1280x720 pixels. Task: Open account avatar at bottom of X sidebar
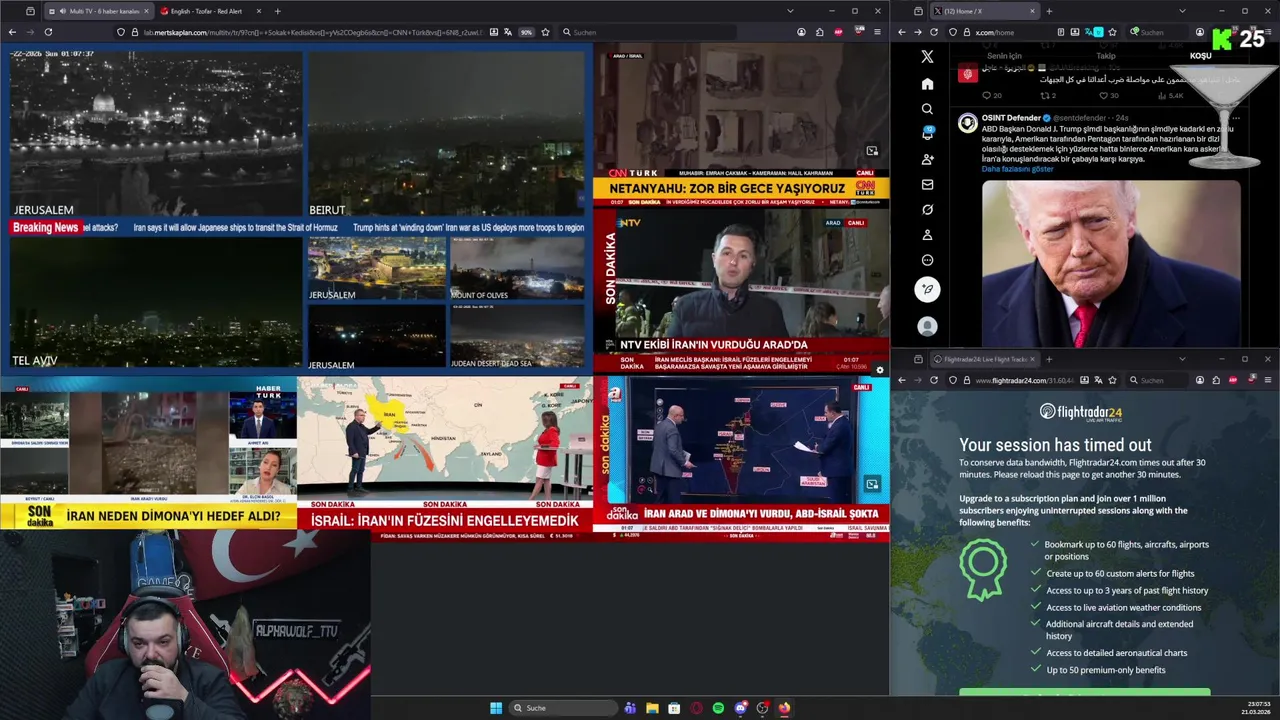click(x=927, y=326)
